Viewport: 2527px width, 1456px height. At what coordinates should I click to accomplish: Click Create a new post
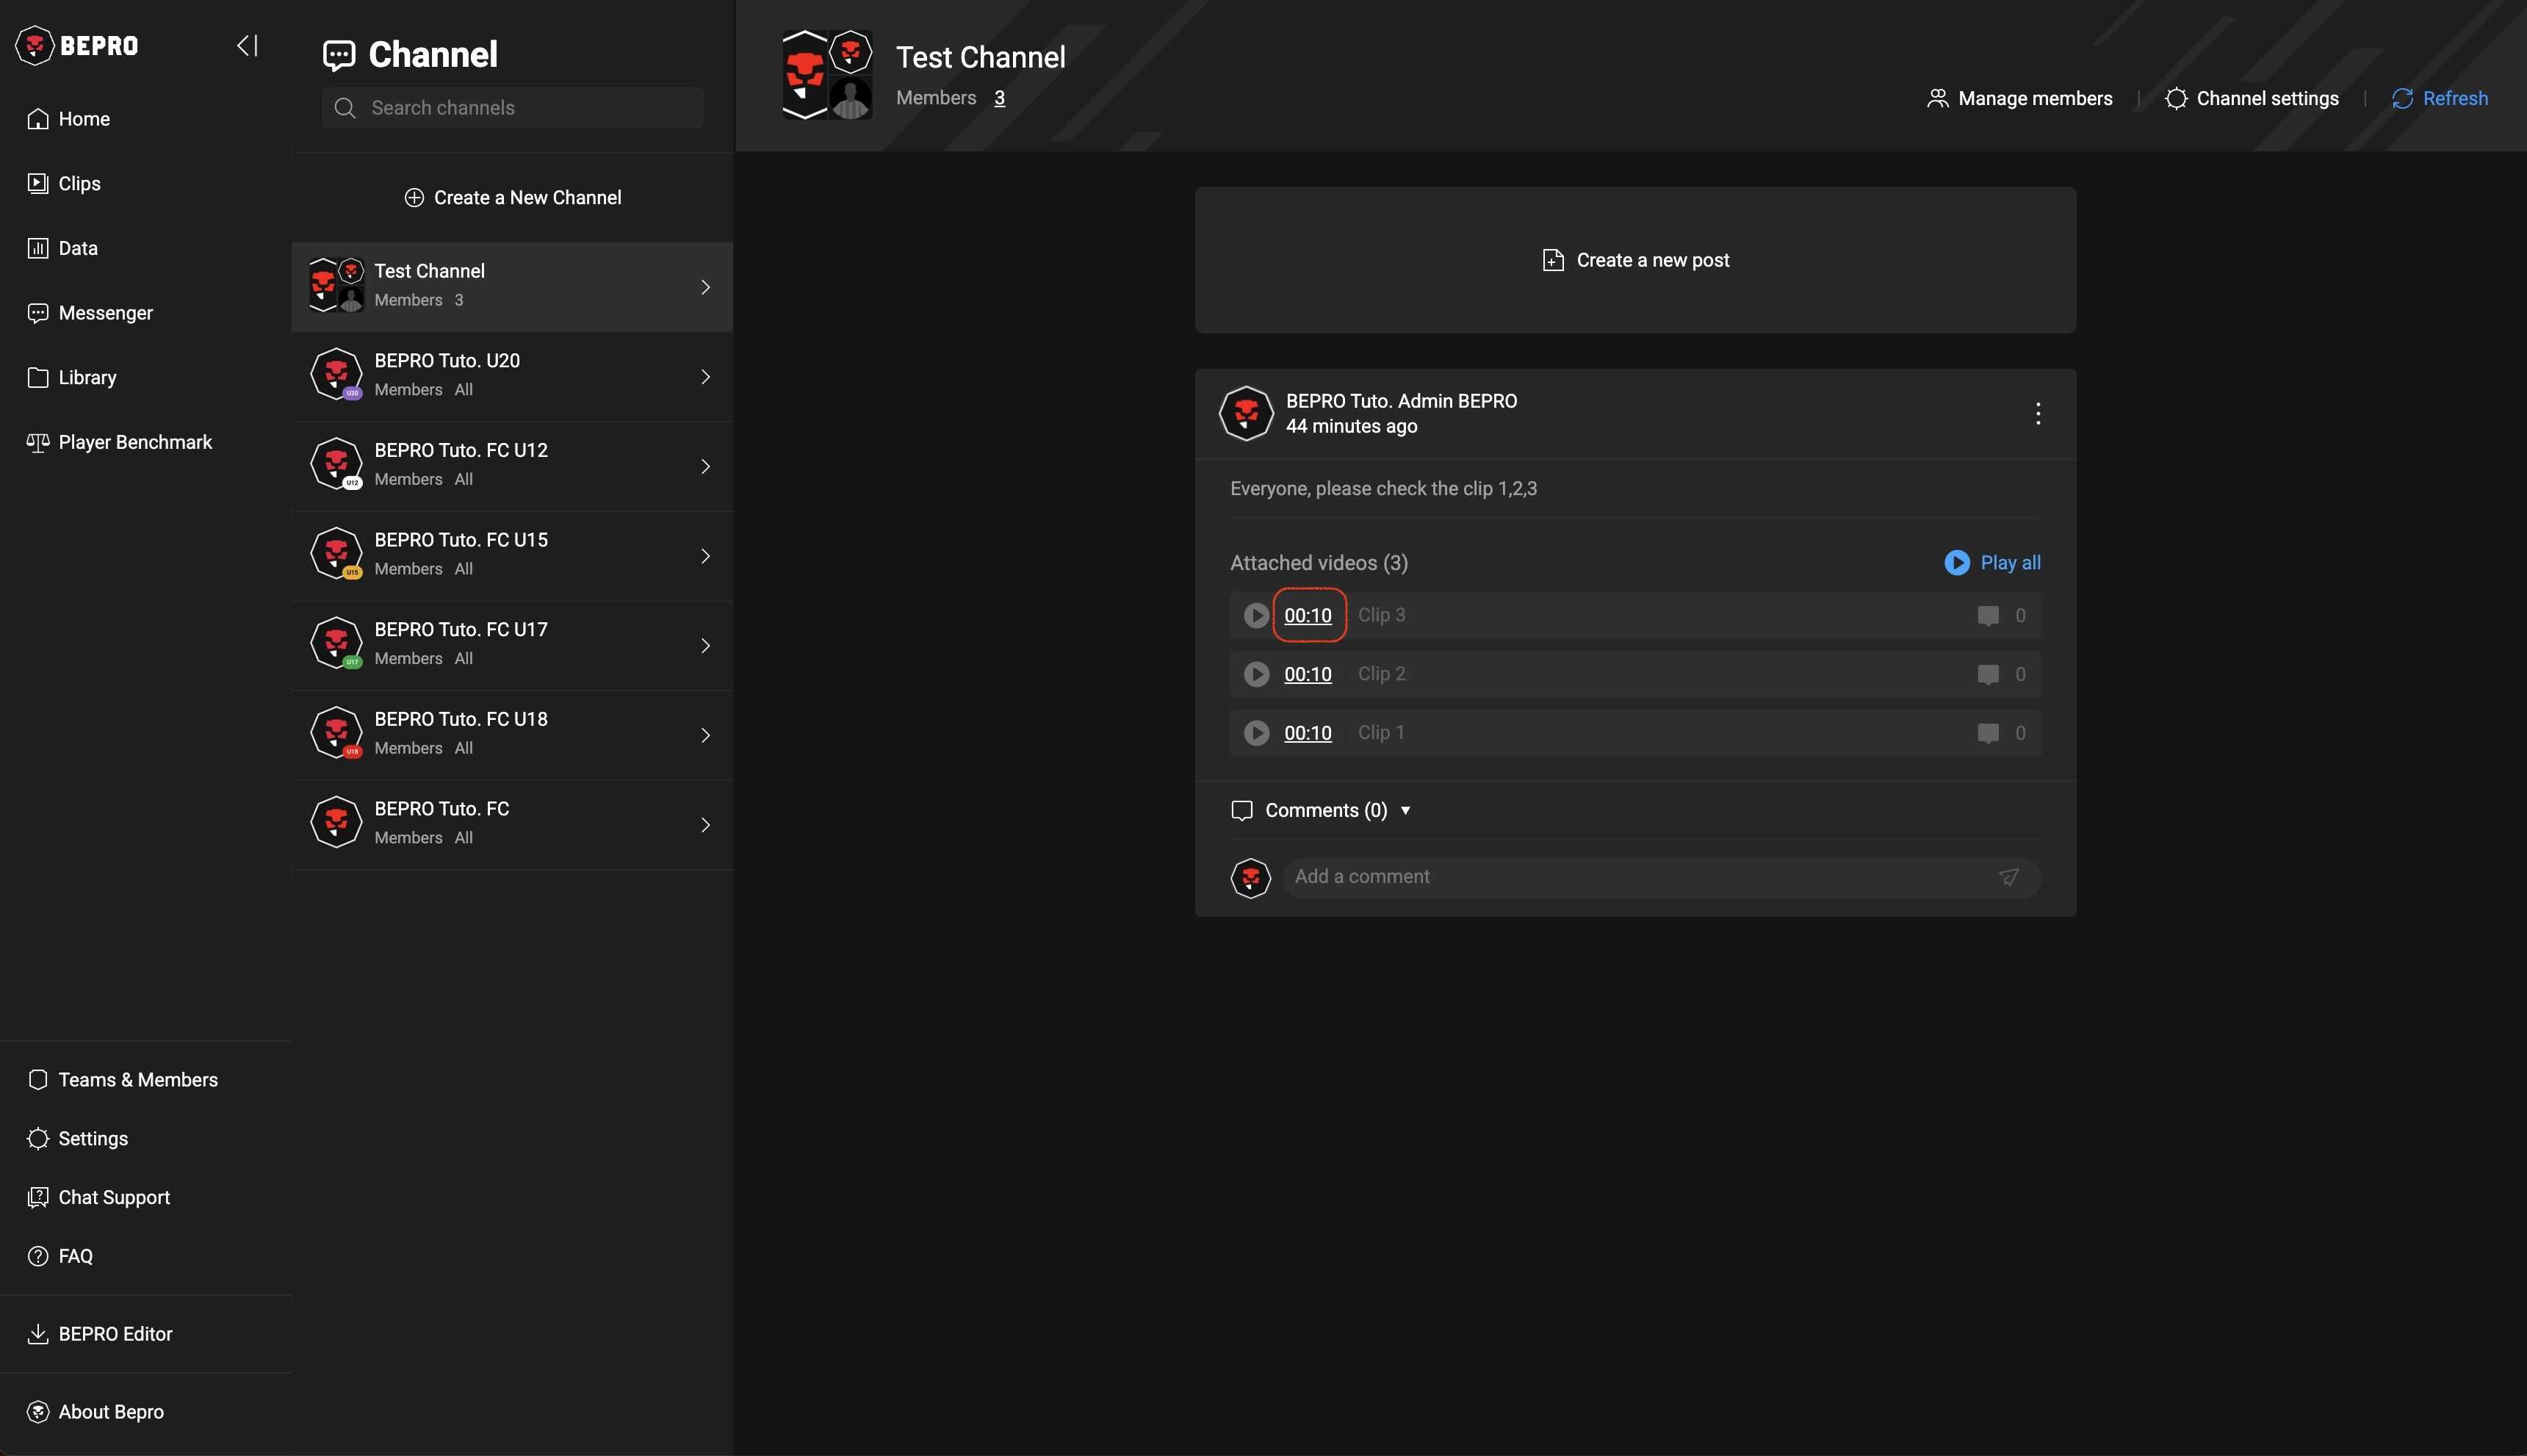click(x=1635, y=260)
